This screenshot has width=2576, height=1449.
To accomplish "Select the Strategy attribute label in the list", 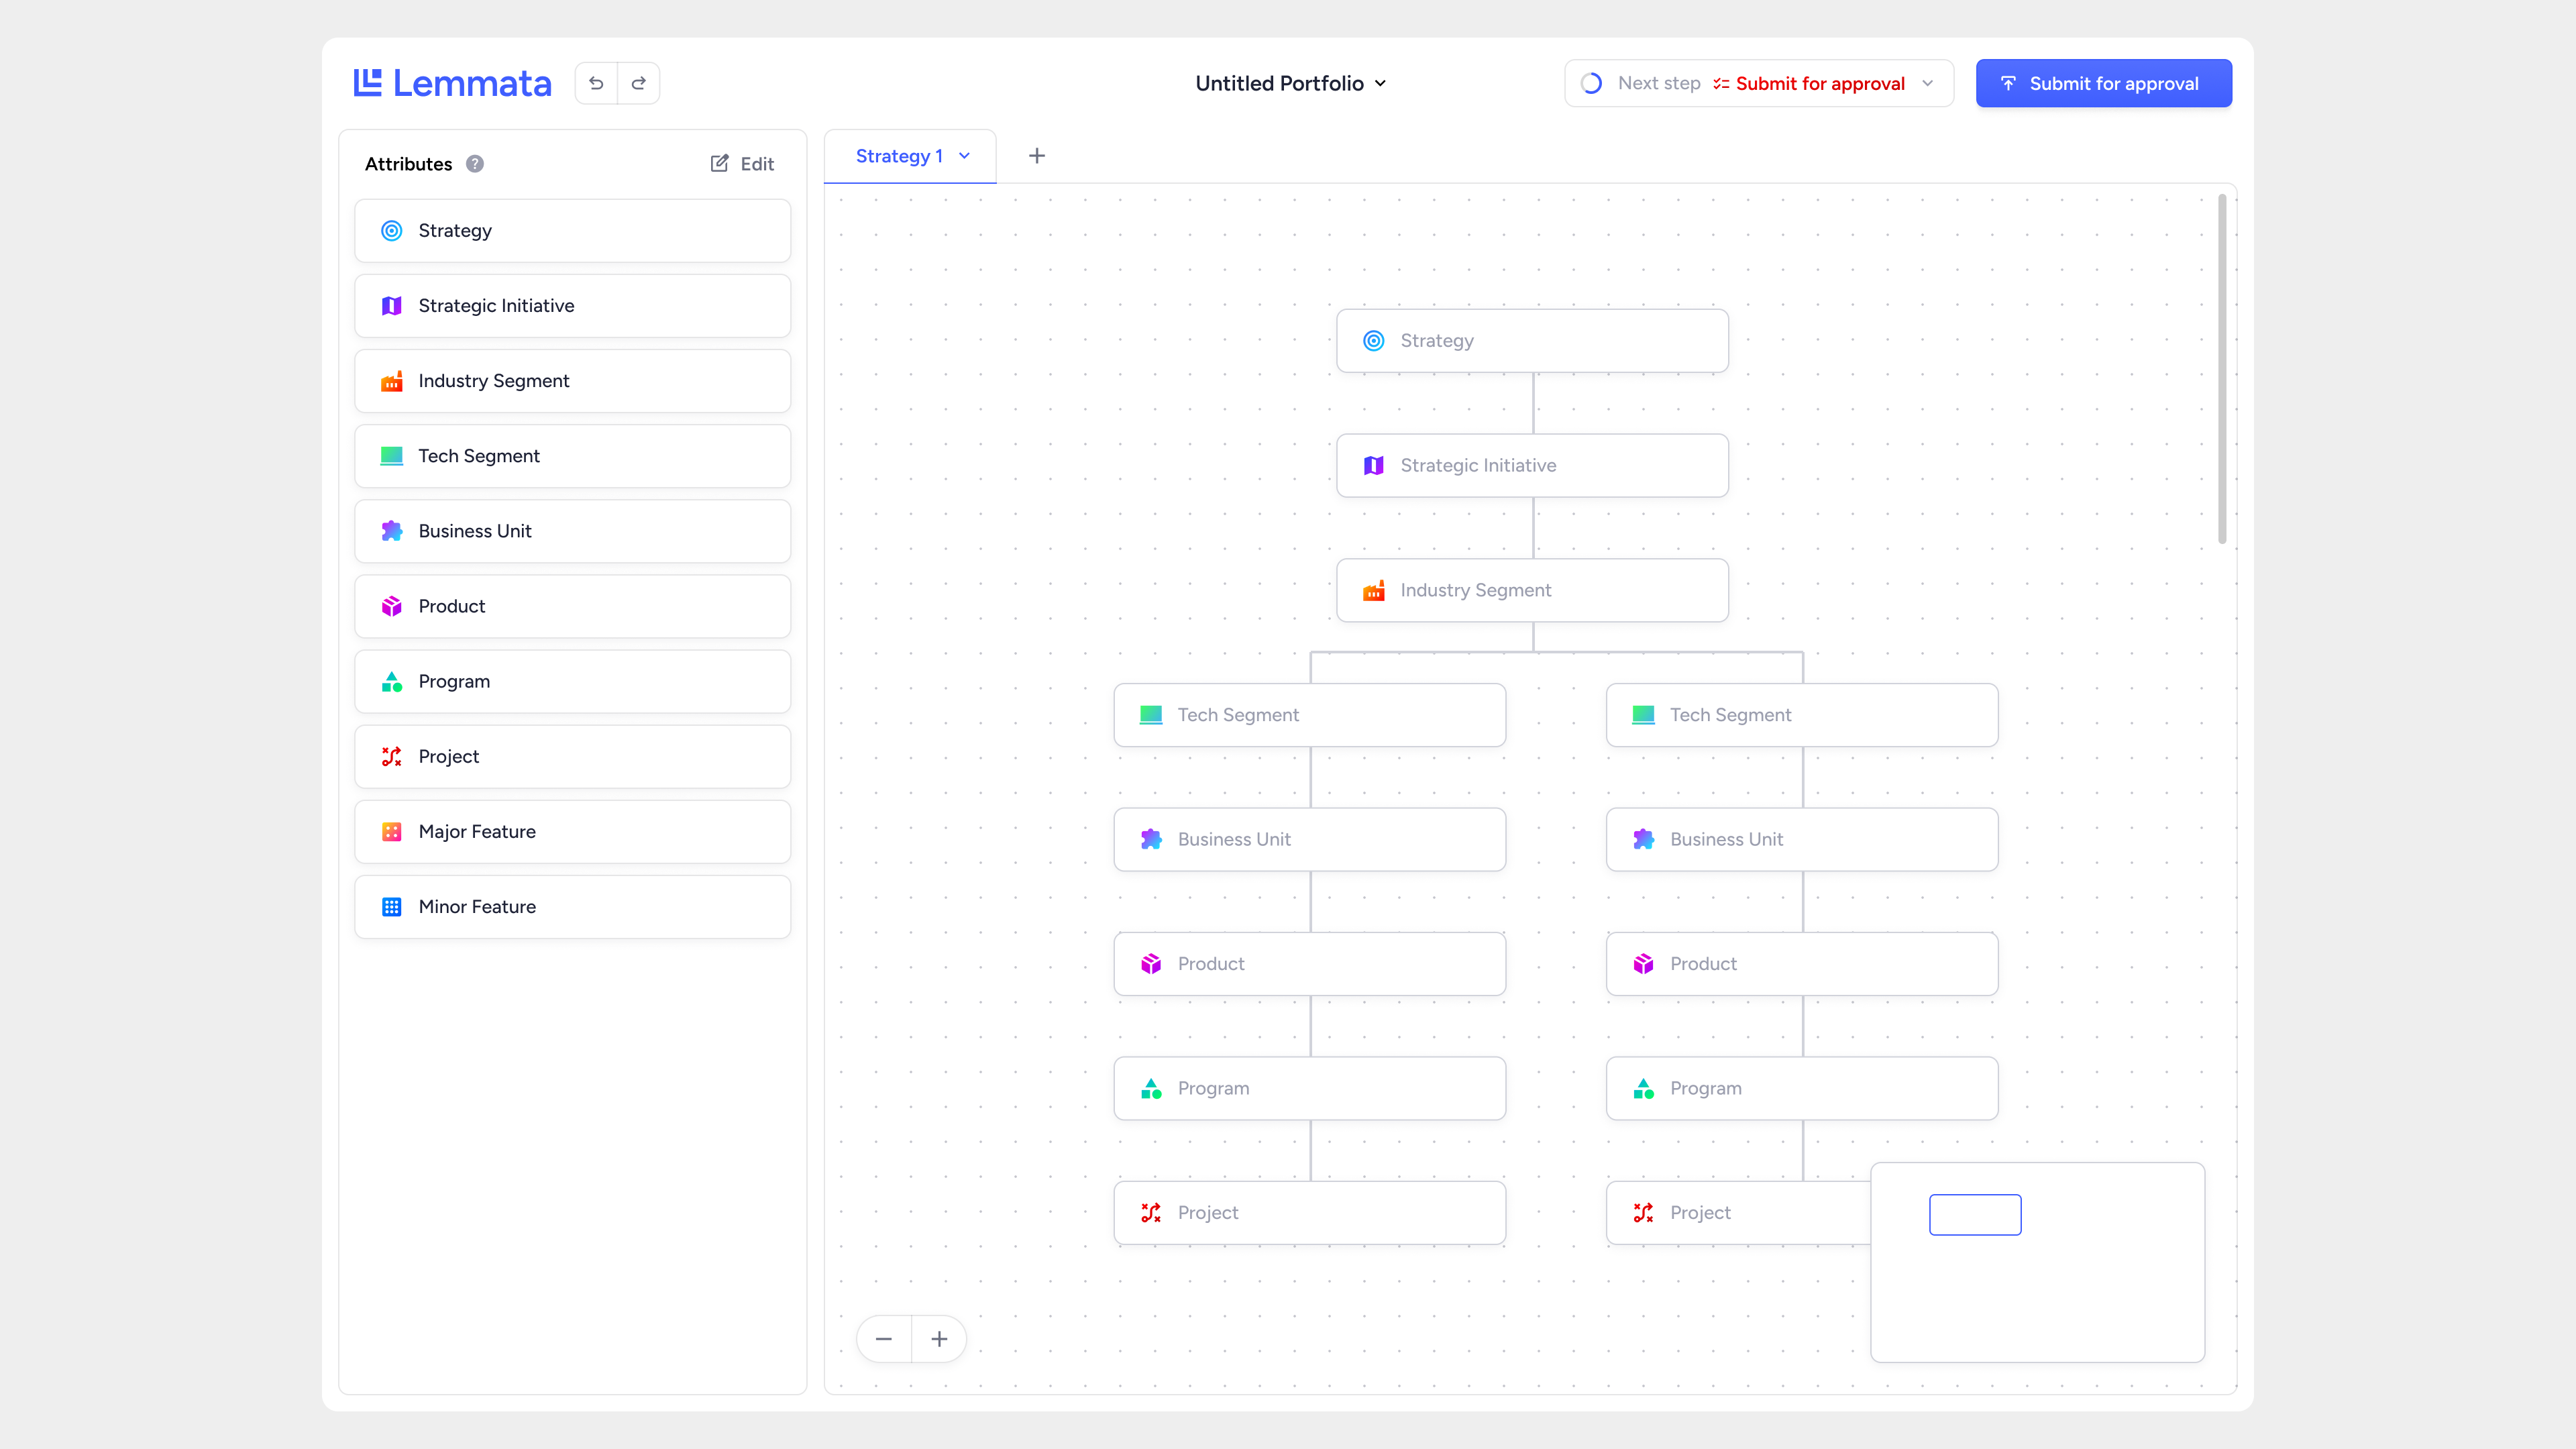I will tap(455, 231).
